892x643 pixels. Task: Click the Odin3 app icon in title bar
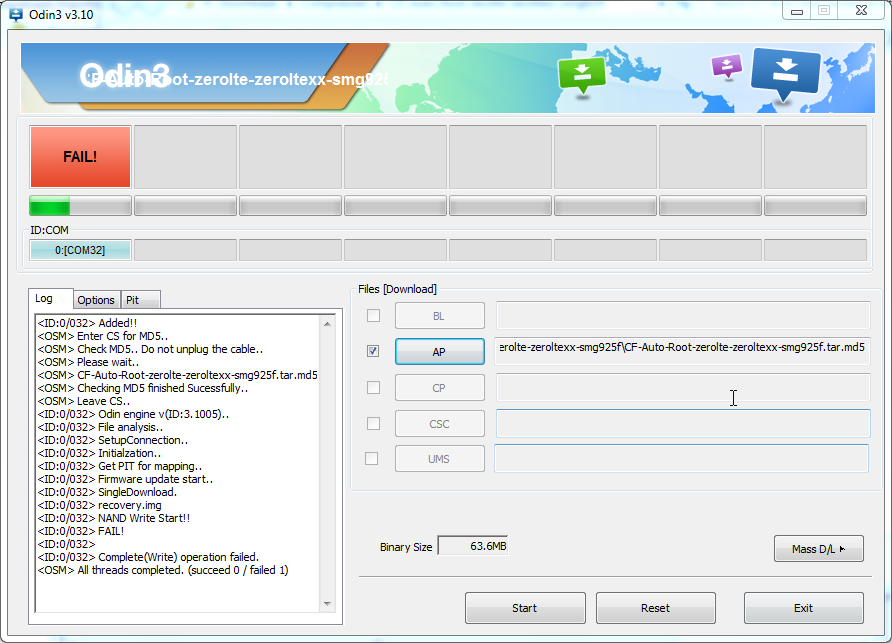pos(16,14)
